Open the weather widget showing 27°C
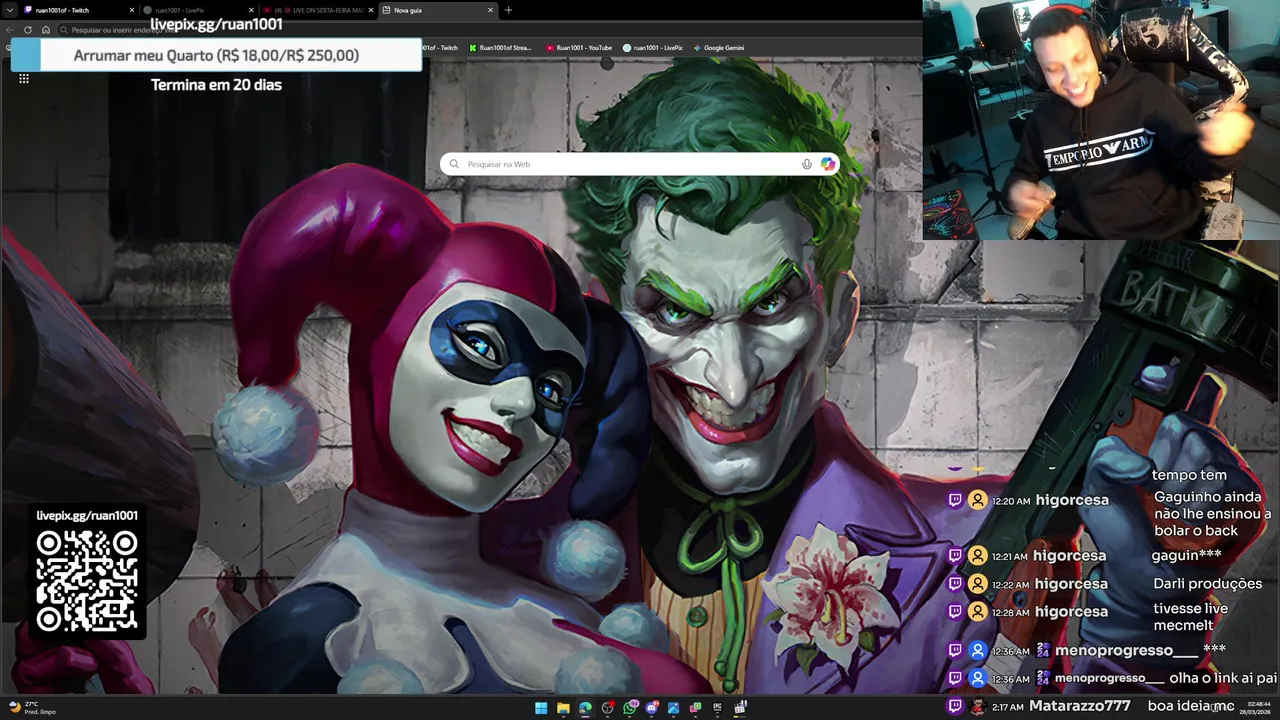 32,708
